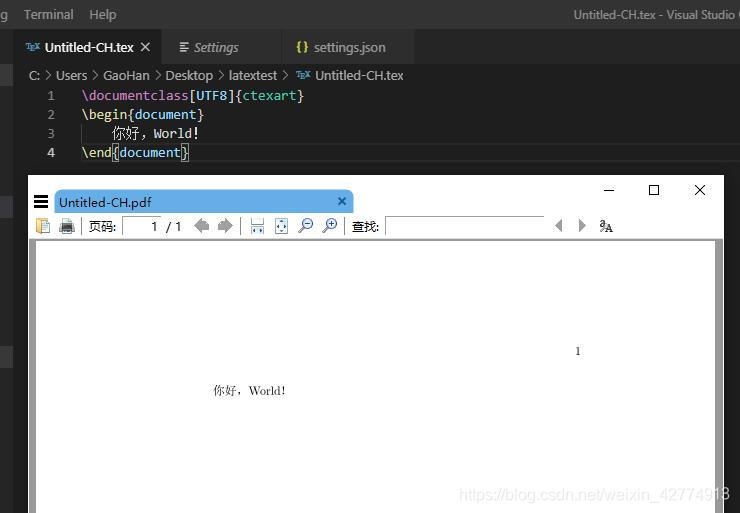Open the Terminal menu
Screen dimensions: 740x513
tap(49, 15)
